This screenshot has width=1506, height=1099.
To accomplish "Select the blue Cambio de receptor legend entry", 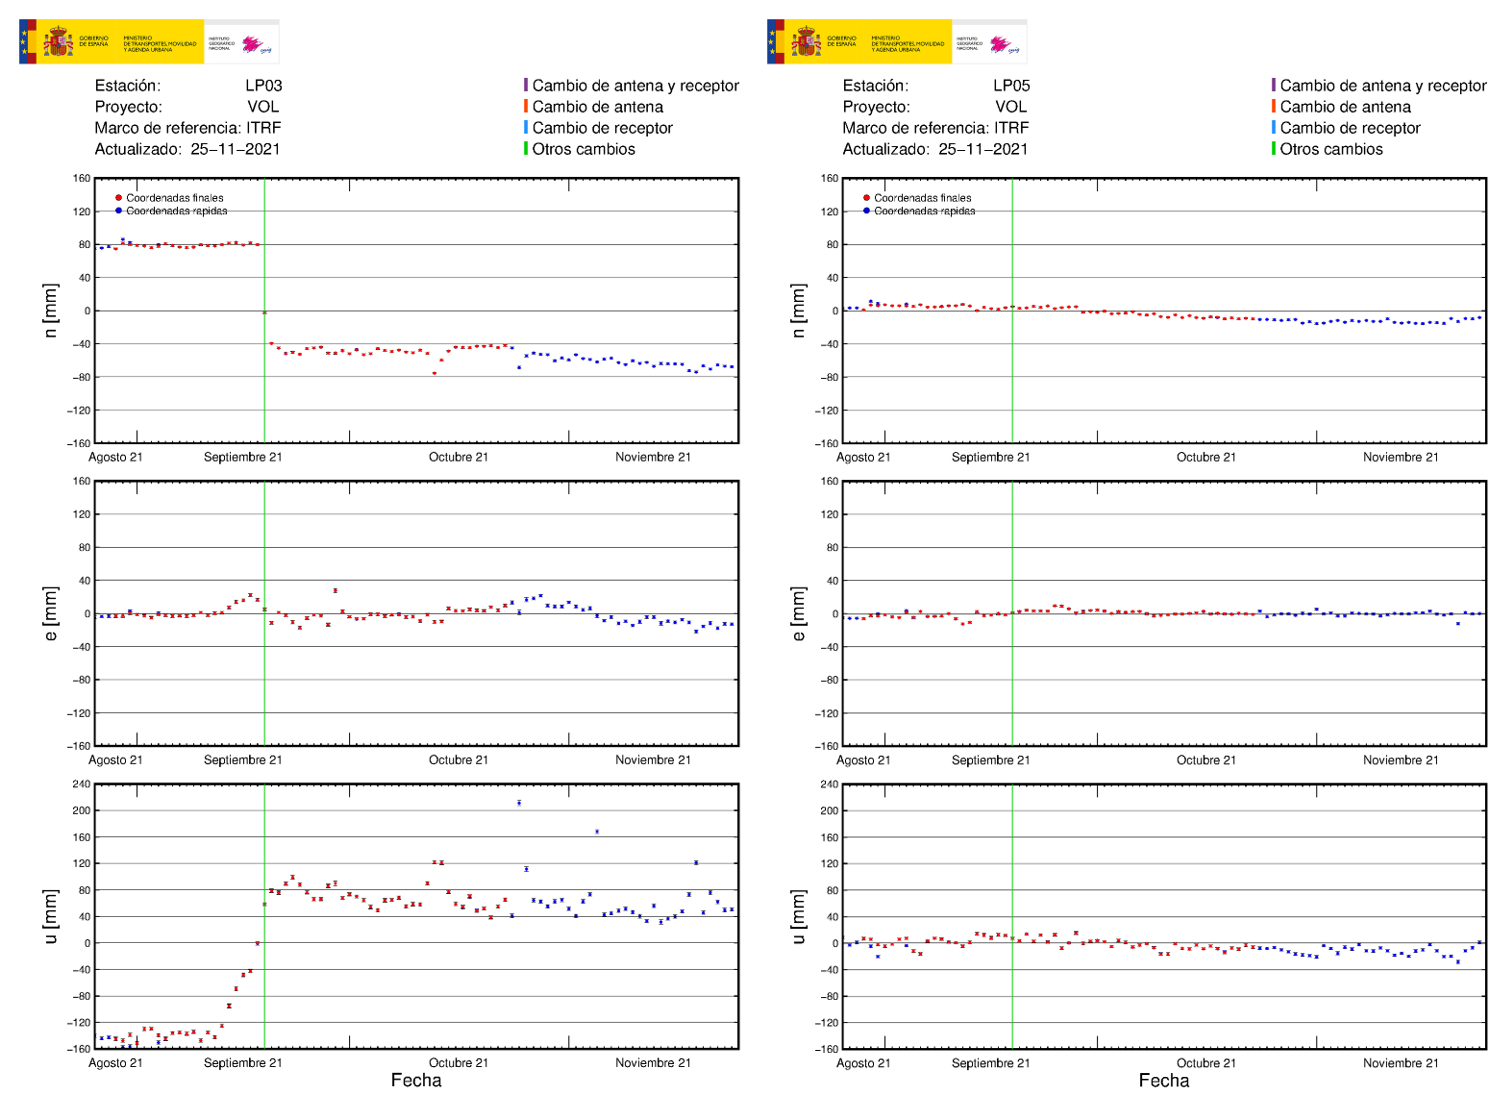I will [x=528, y=128].
